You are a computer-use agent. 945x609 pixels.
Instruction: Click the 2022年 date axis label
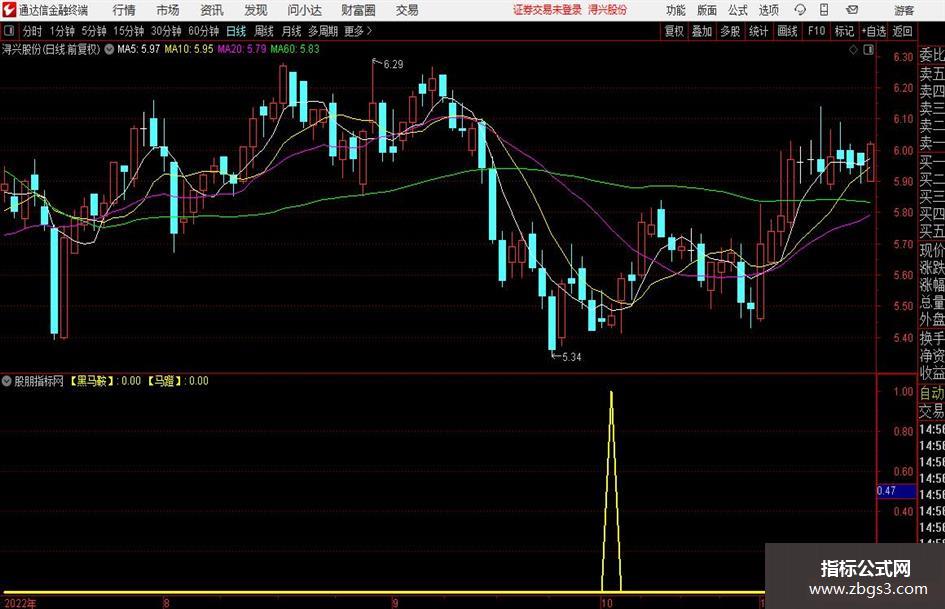point(19,603)
